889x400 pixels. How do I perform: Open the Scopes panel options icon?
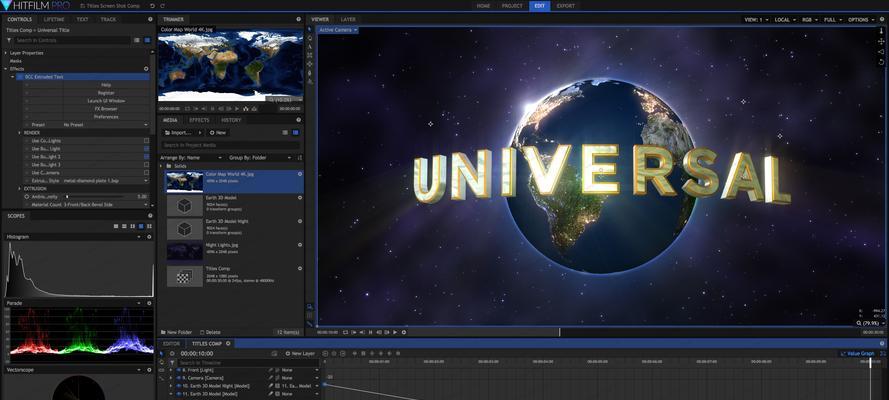point(150,216)
